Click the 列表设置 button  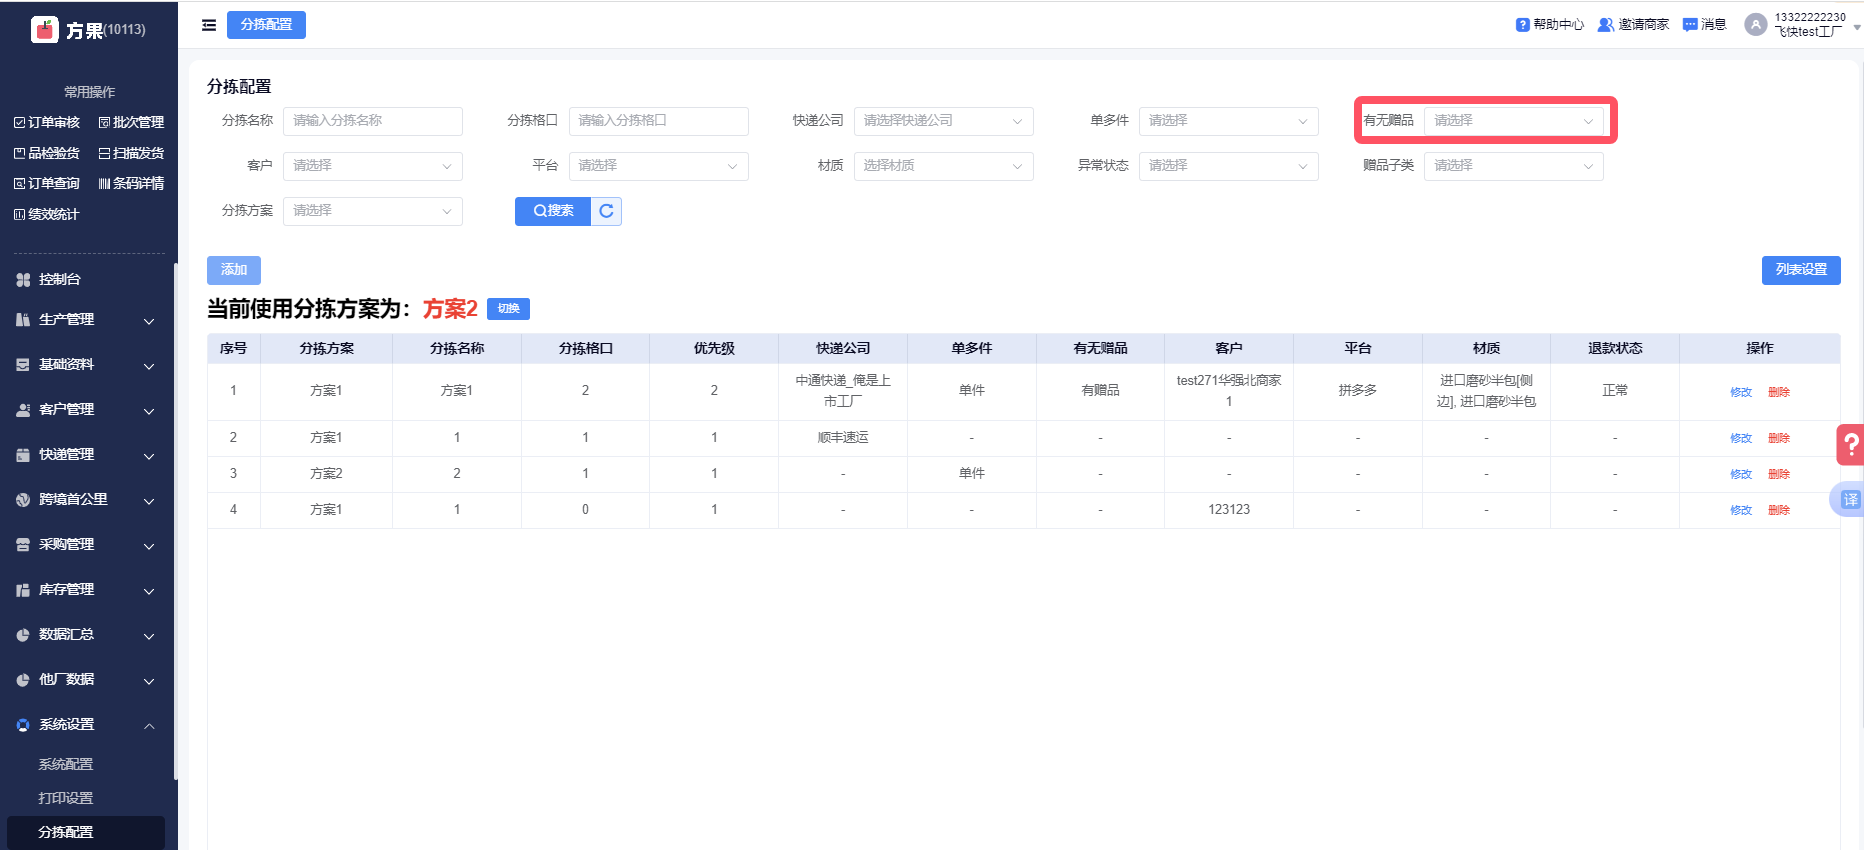tap(1800, 270)
